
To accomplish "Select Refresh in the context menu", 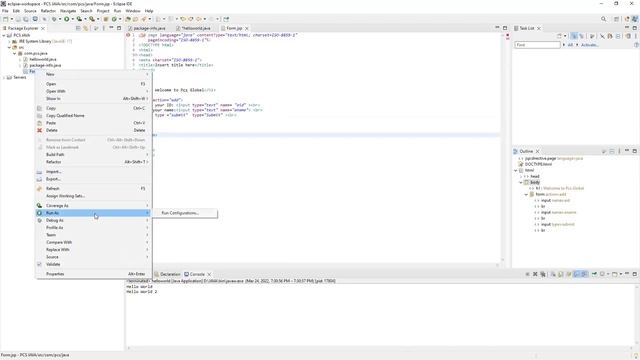I will click(93, 189).
